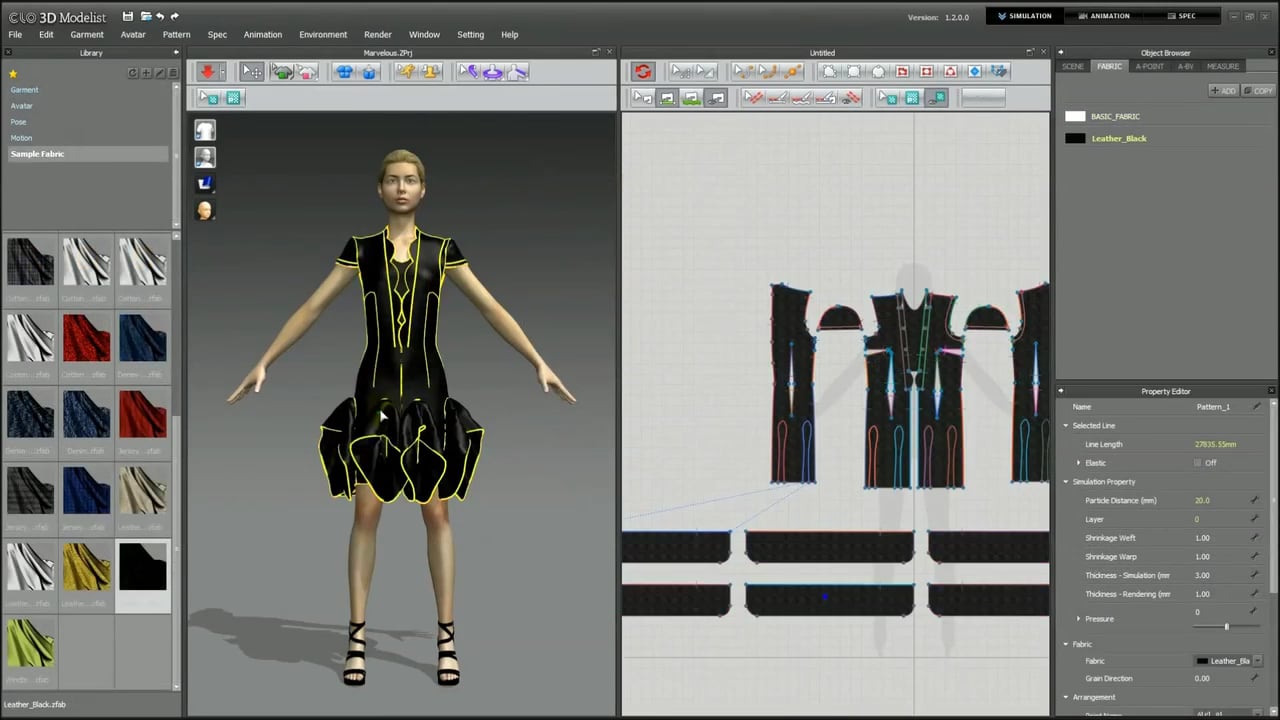Click the favorites star icon in the Library
This screenshot has width=1280, height=720.
(x=13, y=73)
